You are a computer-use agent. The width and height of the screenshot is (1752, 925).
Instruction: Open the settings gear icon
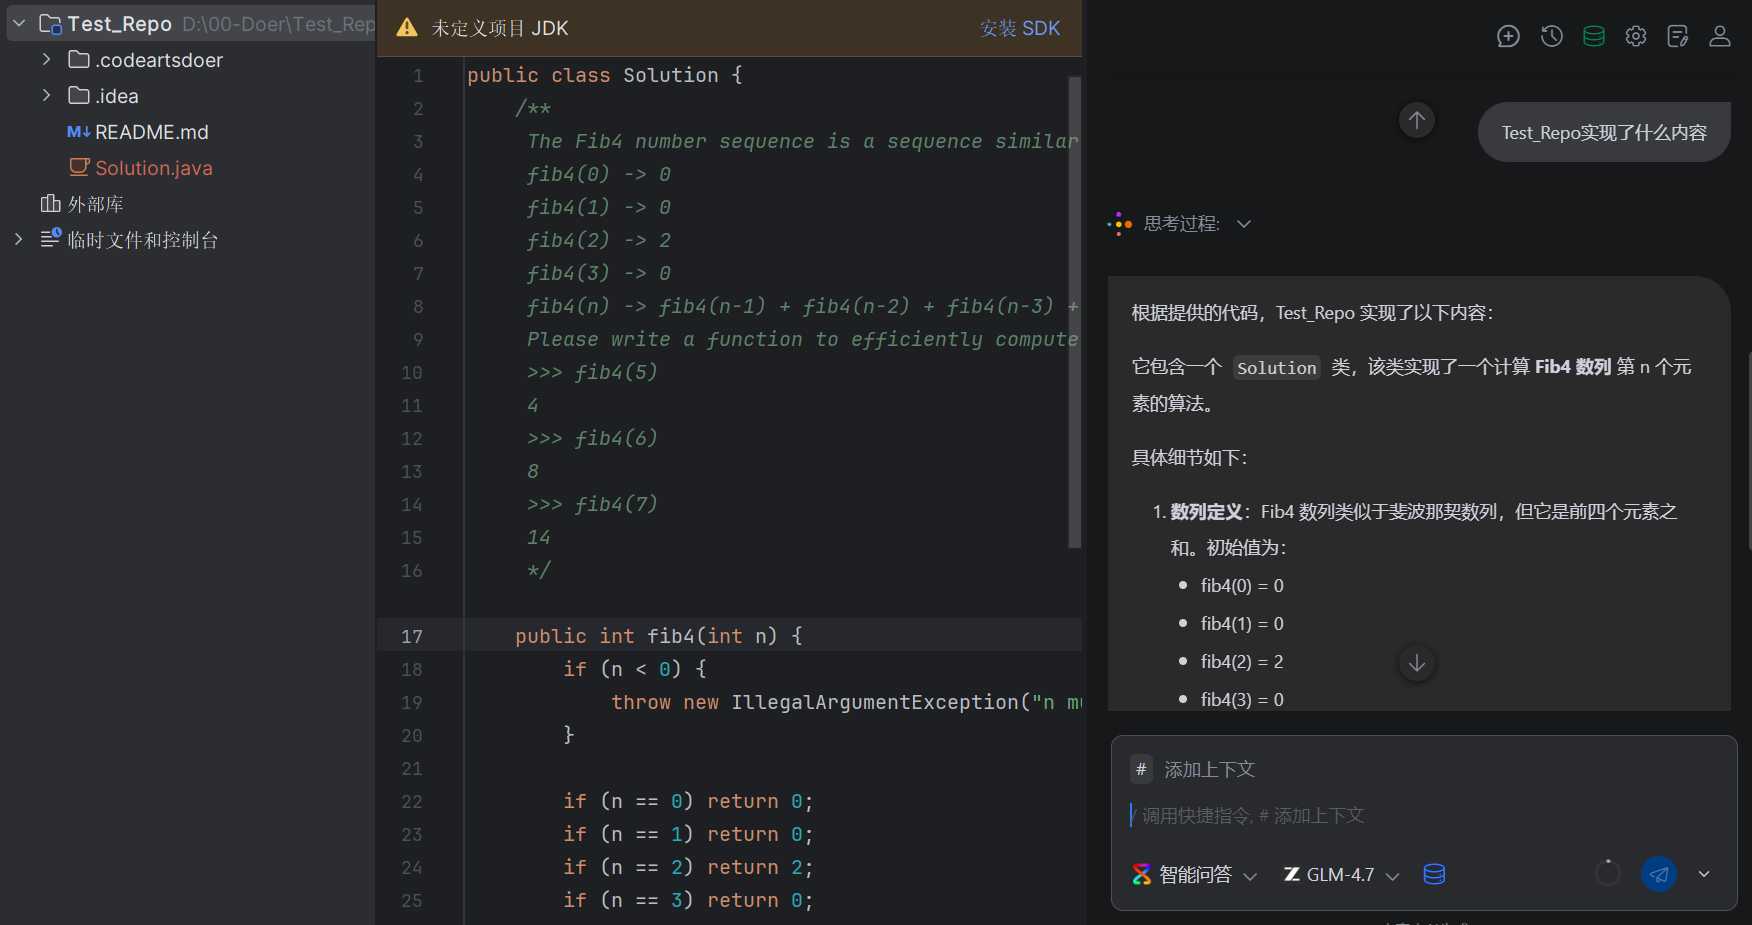pos(1635,37)
